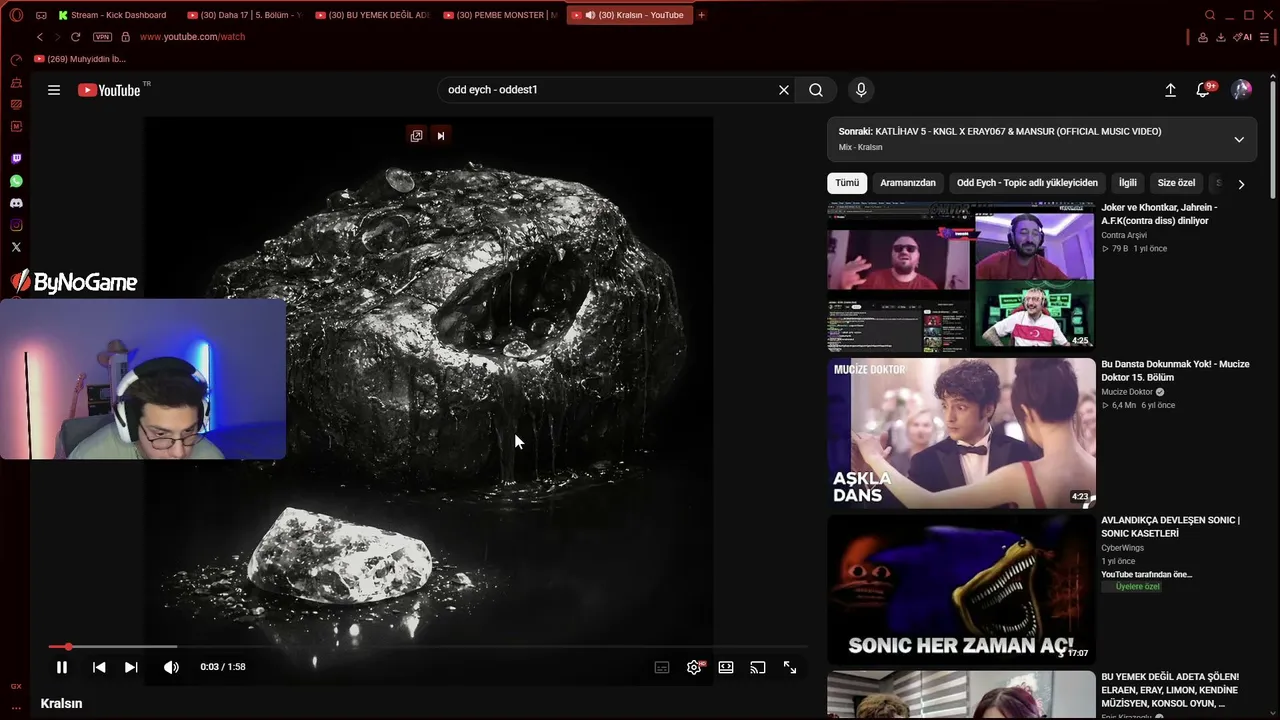The height and width of the screenshot is (720, 1280).
Task: Open the YouTube create/upload button
Action: (1170, 90)
